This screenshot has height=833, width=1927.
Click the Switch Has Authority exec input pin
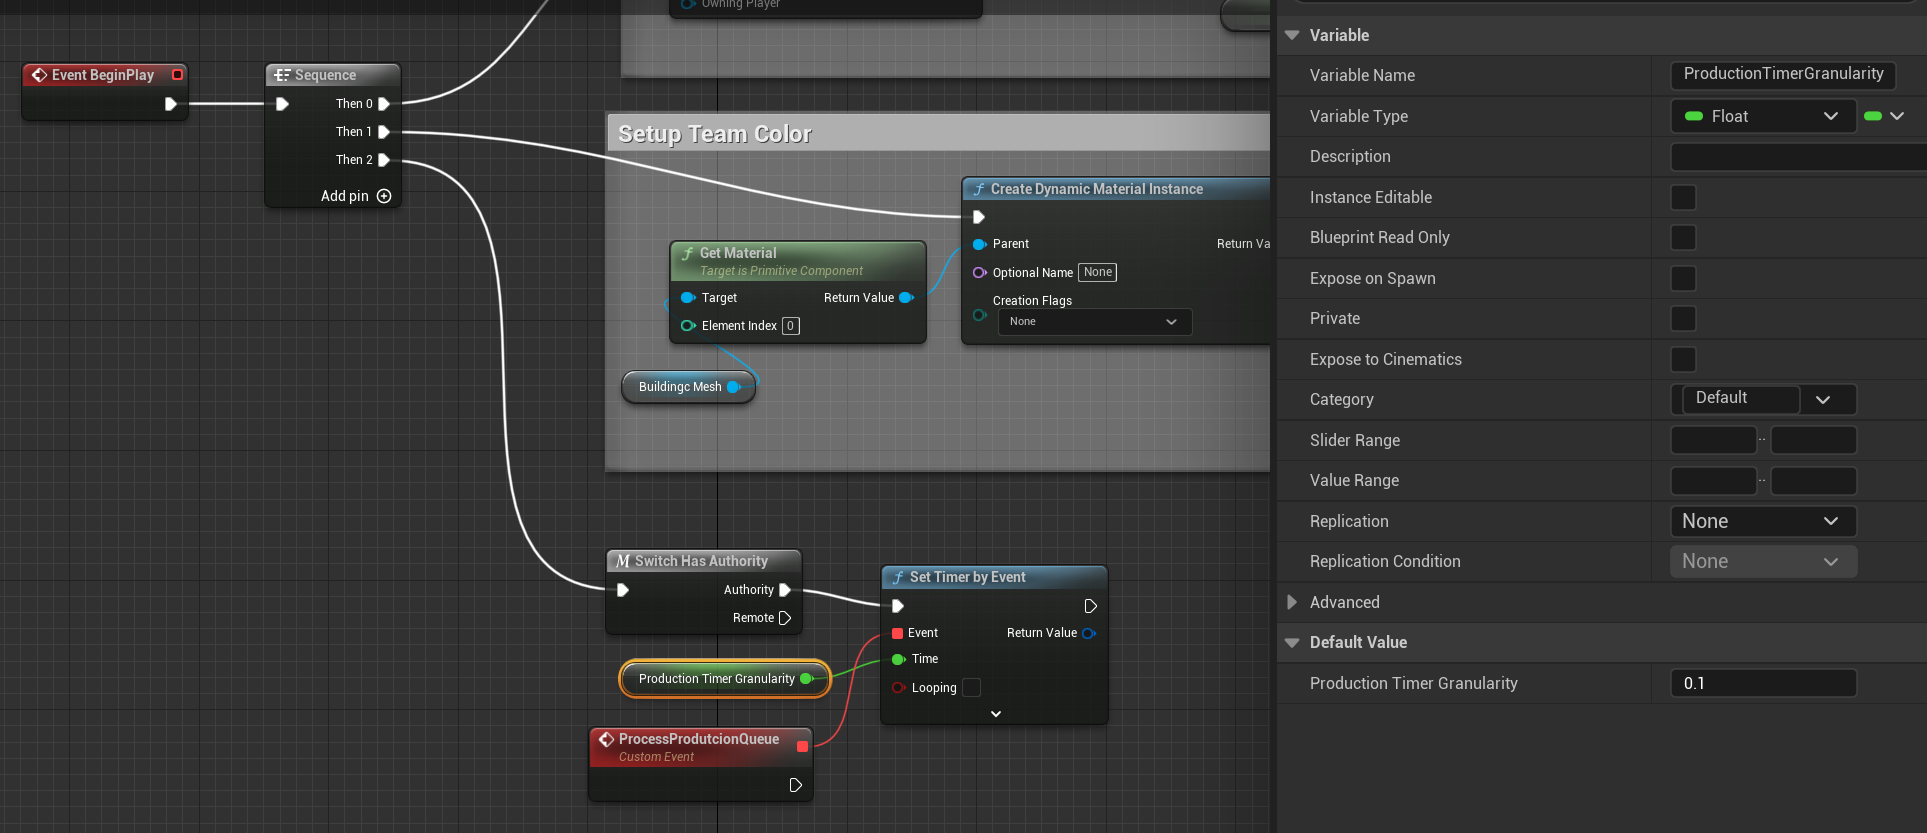click(623, 590)
